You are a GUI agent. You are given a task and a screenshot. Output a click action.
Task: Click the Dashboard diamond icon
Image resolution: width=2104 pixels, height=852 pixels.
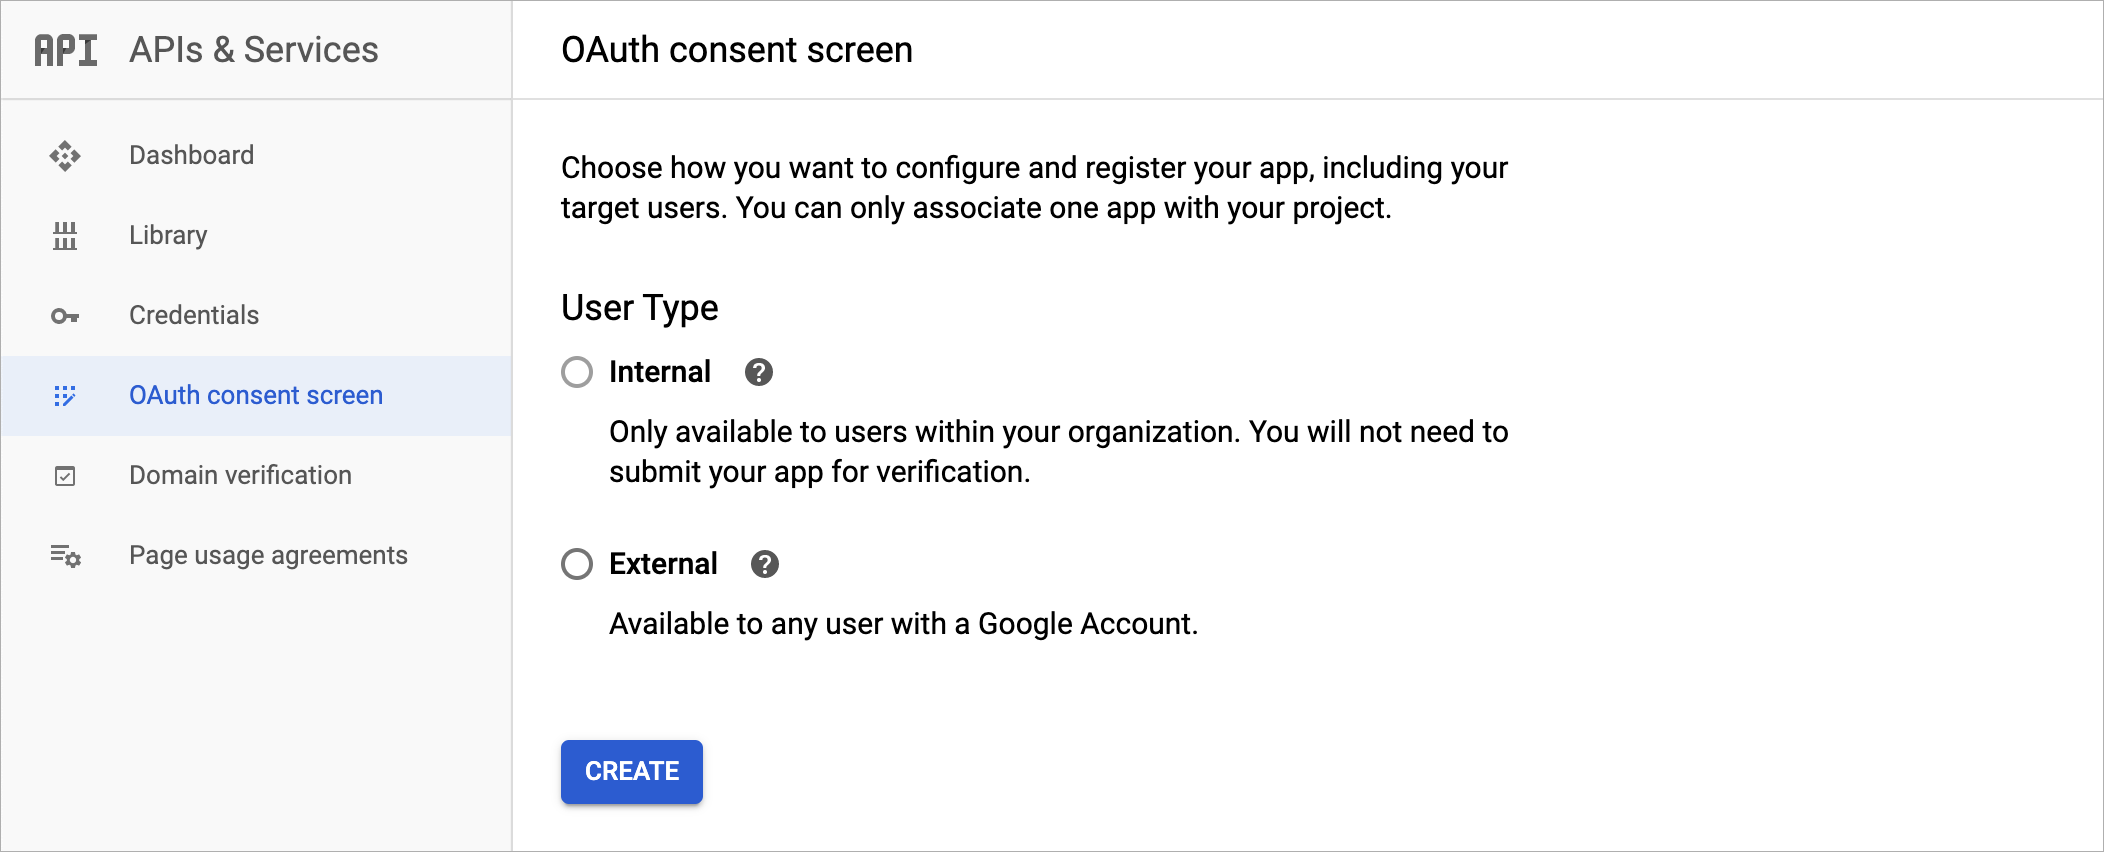pyautogui.click(x=65, y=156)
